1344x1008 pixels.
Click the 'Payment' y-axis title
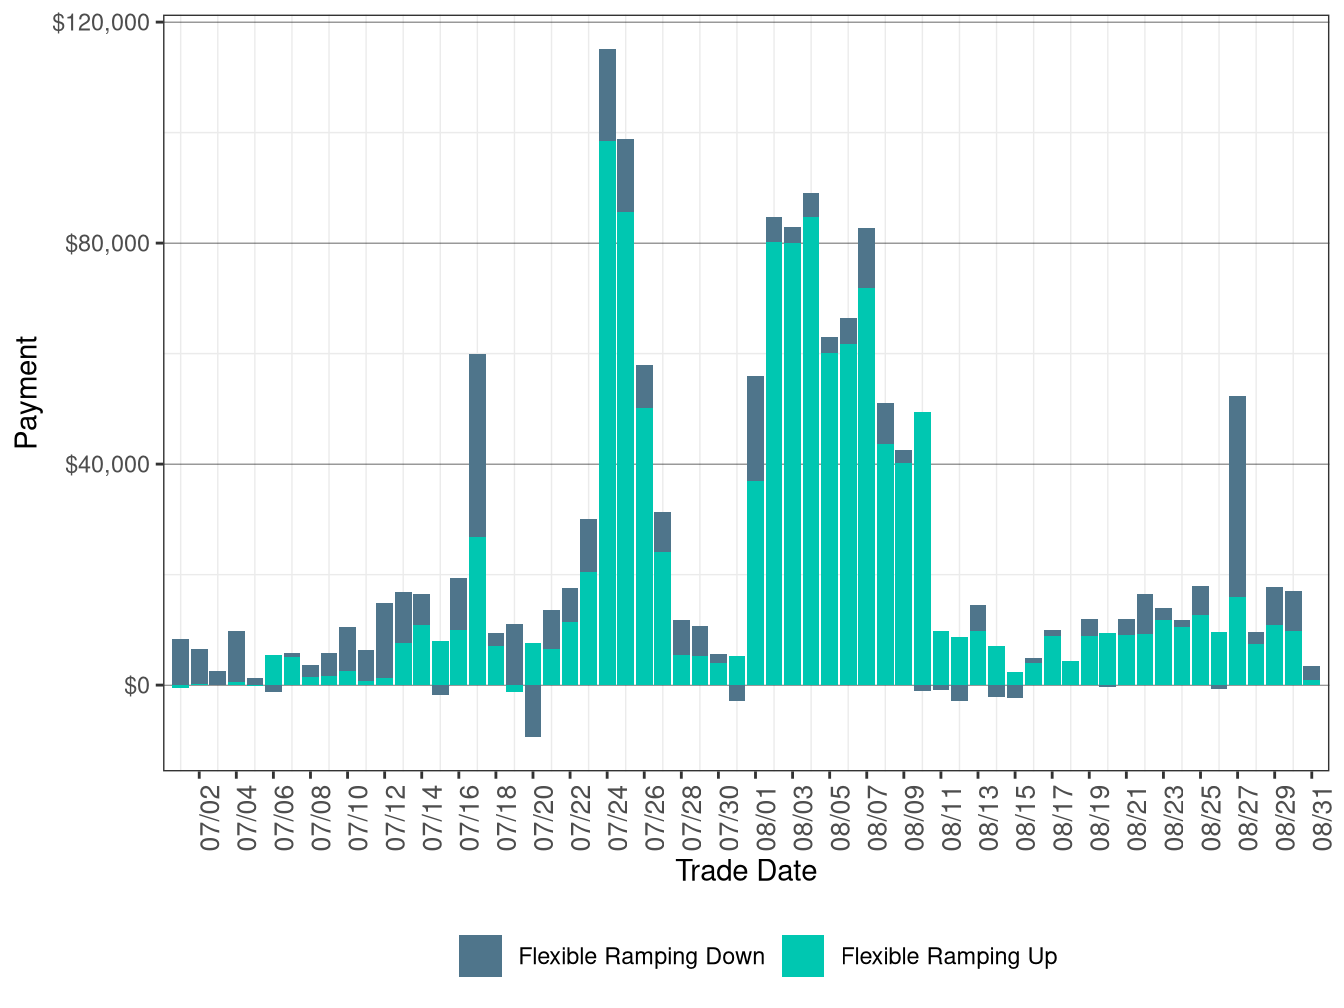tap(27, 392)
